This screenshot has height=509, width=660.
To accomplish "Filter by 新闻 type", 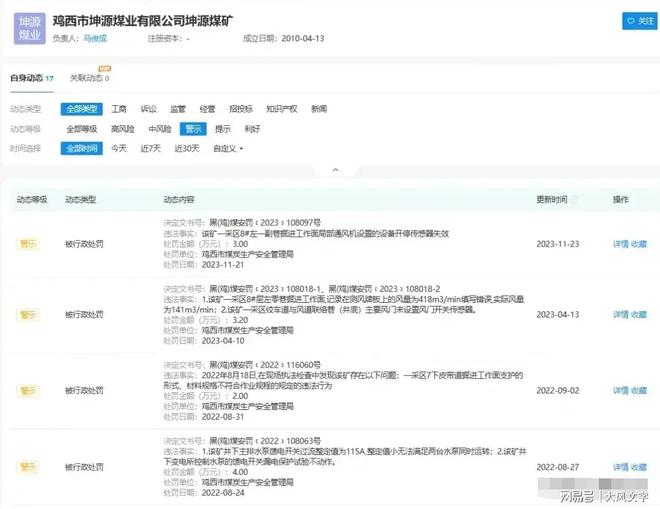I will pyautogui.click(x=319, y=109).
